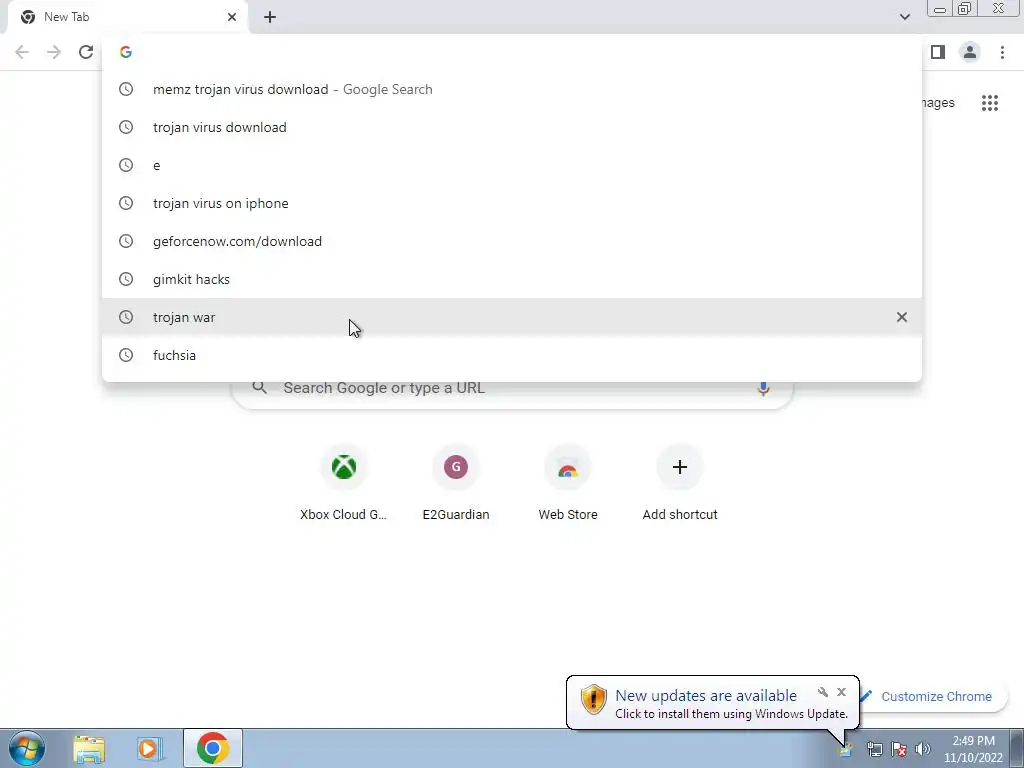Open a new tab with plus icon

click(270, 17)
